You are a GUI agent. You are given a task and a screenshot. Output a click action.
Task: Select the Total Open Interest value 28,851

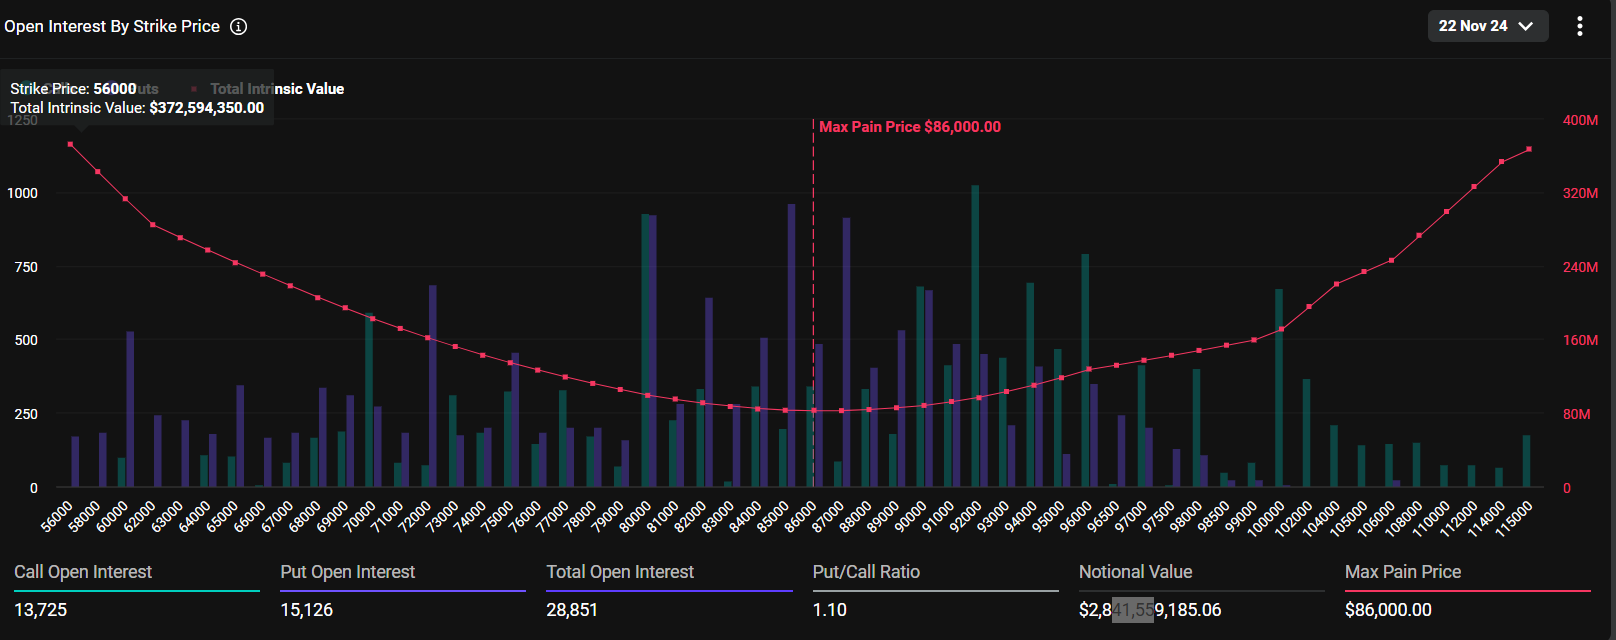[572, 610]
